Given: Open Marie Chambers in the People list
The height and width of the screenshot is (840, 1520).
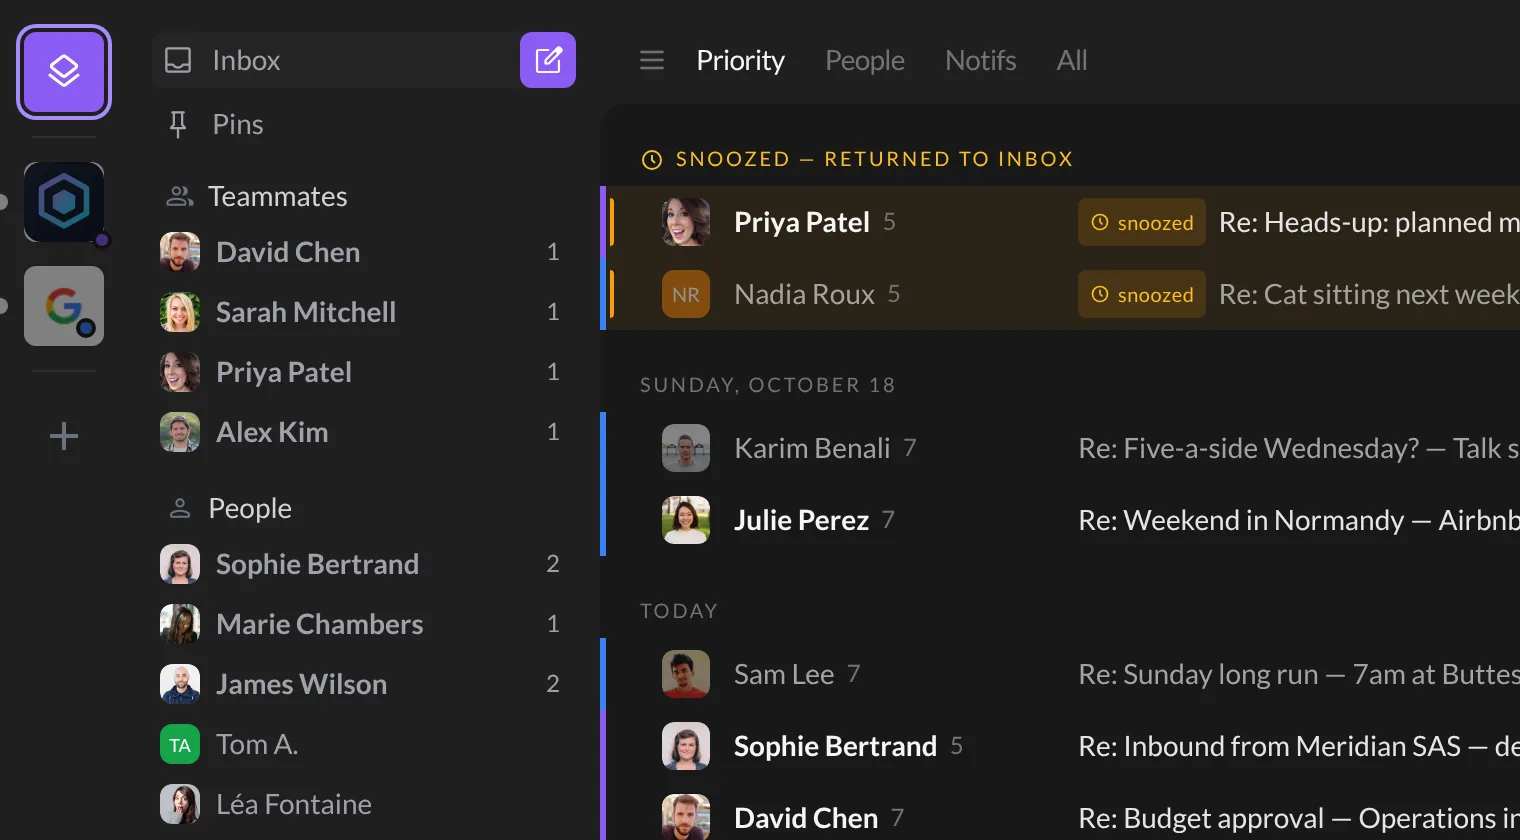Looking at the screenshot, I should click(x=364, y=624).
